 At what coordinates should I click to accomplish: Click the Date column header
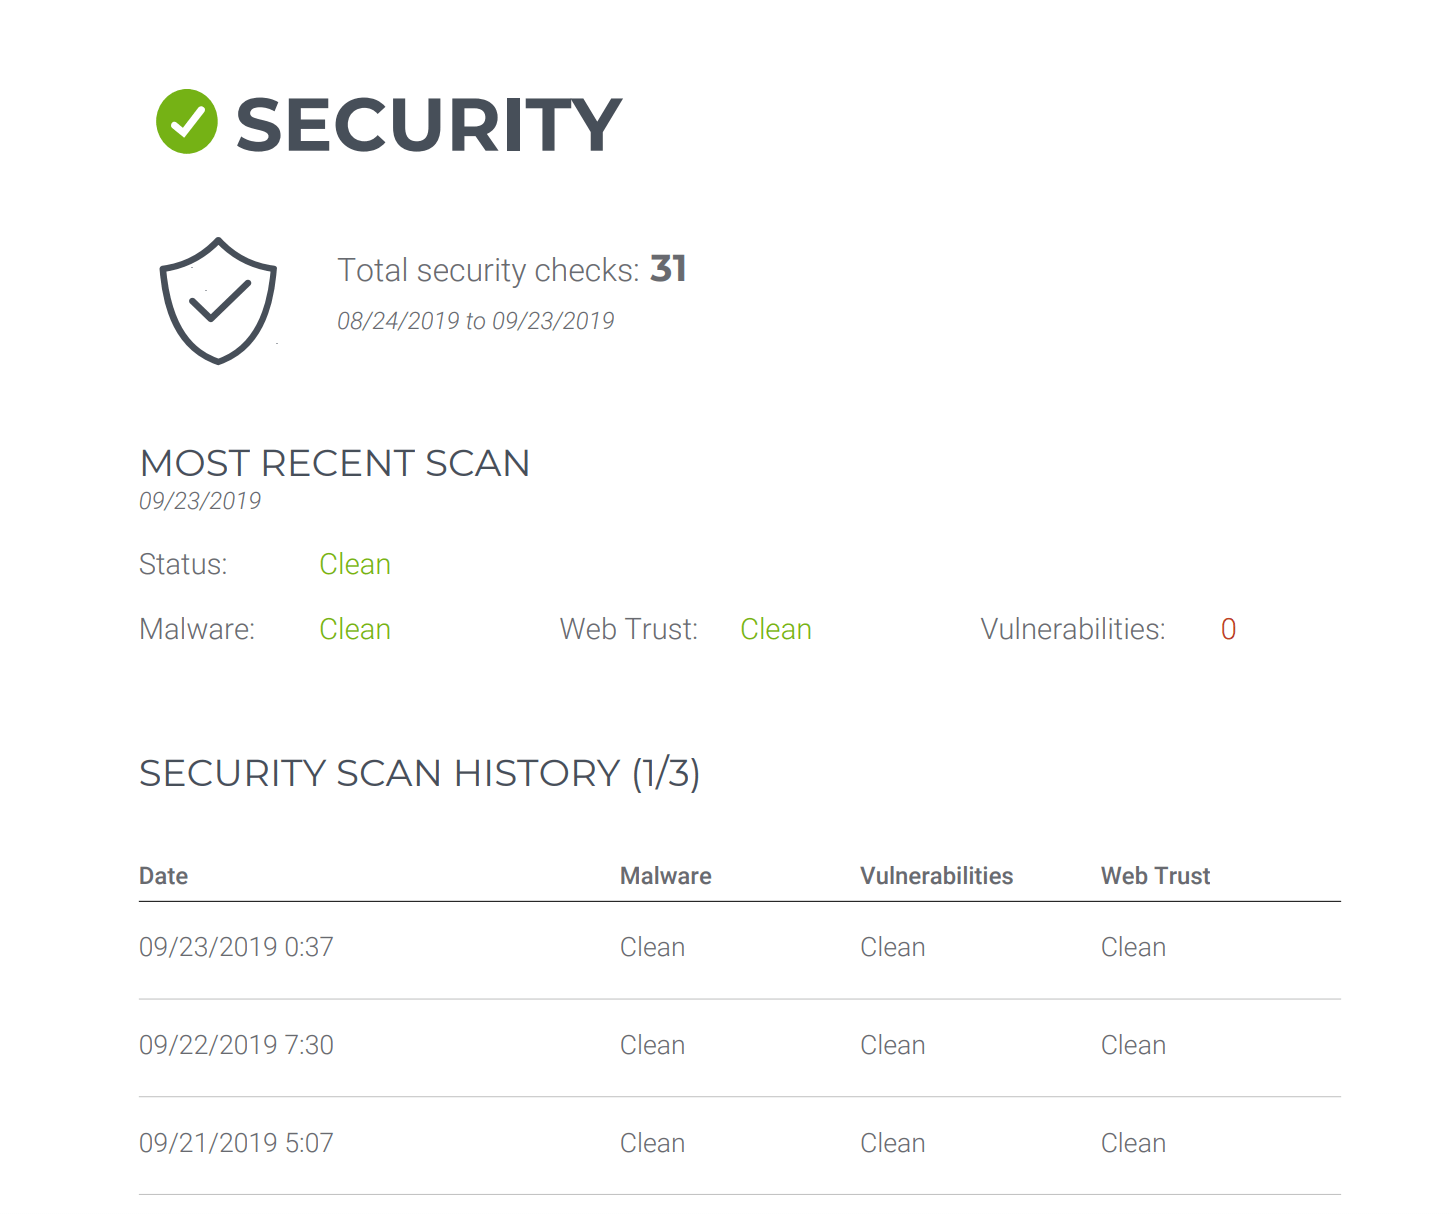[164, 877]
